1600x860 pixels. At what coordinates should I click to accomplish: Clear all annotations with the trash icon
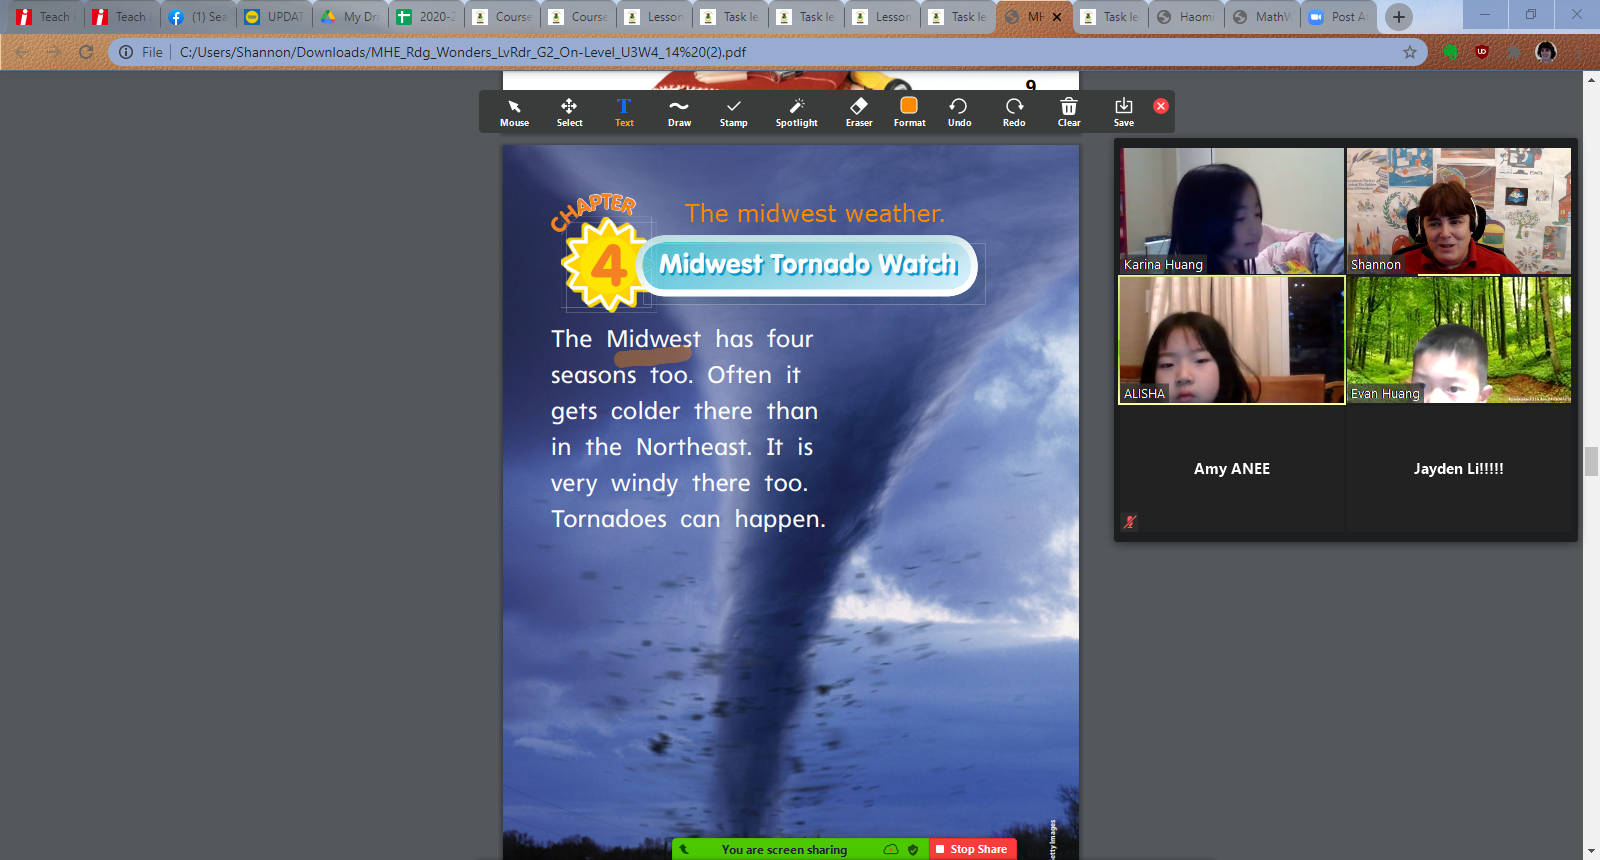tap(1069, 112)
